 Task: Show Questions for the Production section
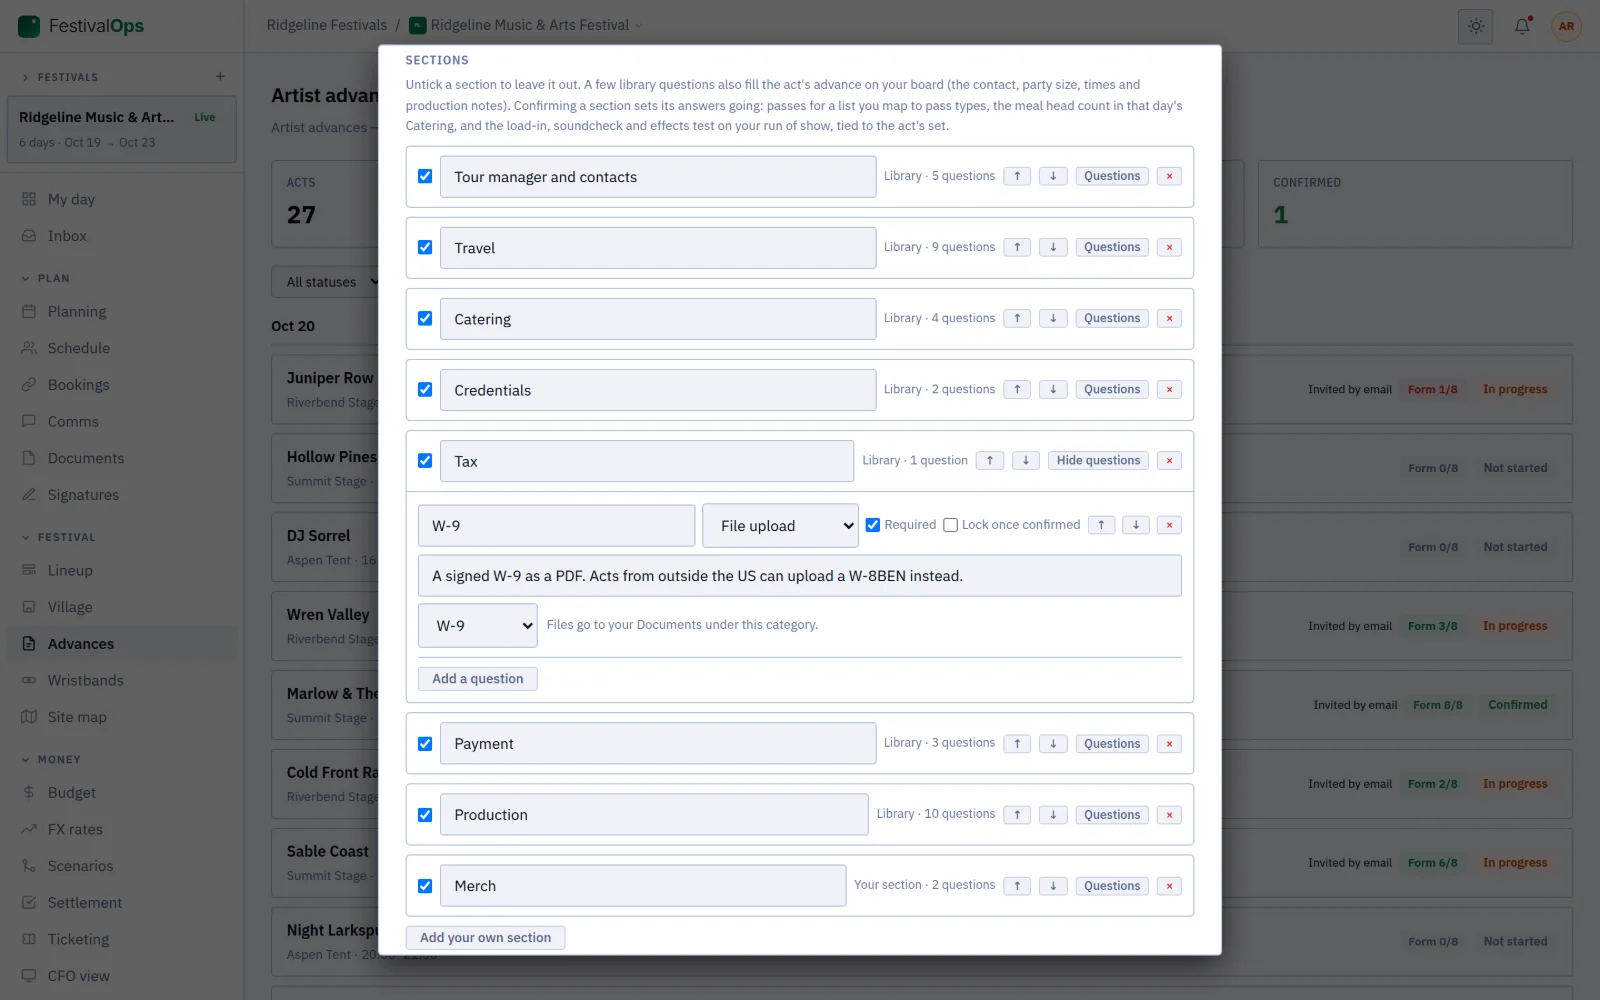1112,814
